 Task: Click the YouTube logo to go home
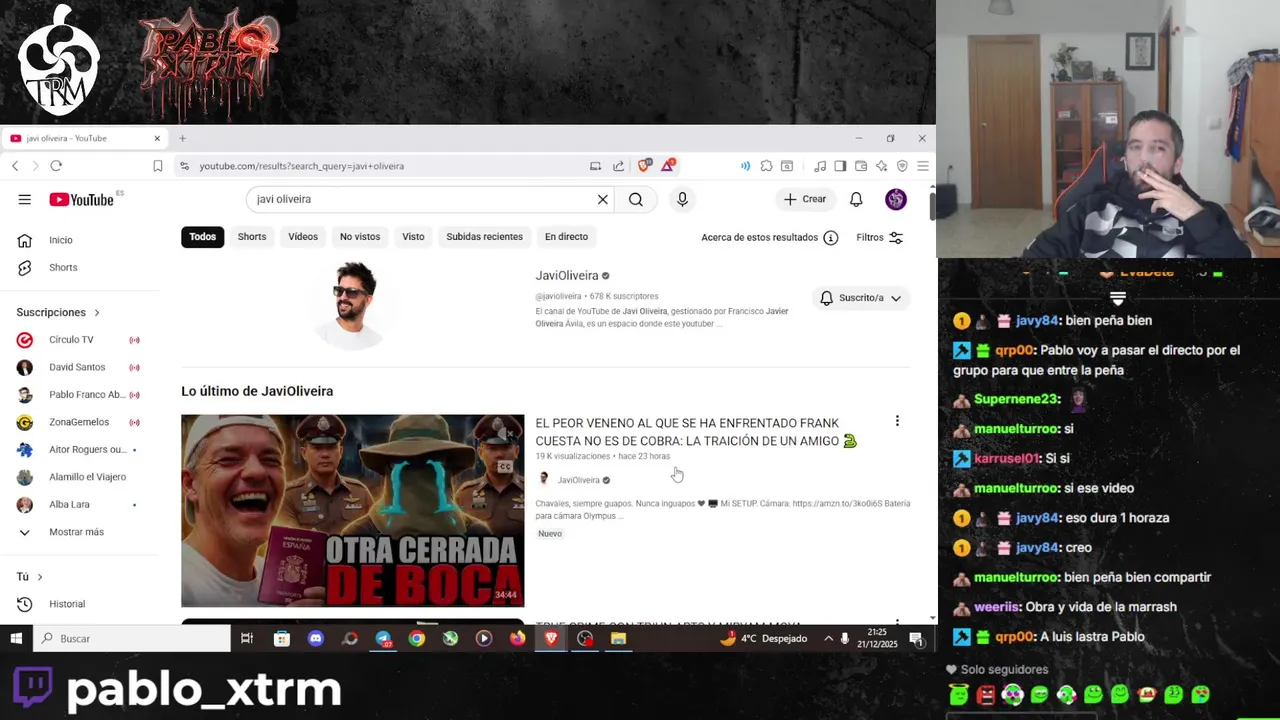click(81, 200)
